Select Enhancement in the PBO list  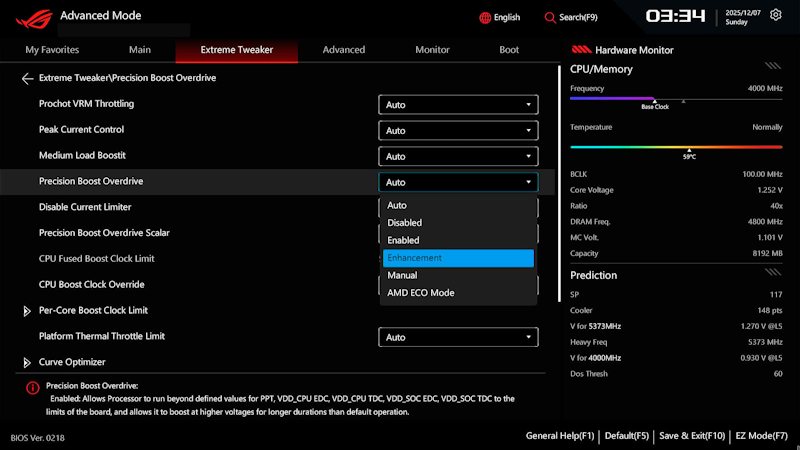(458, 258)
